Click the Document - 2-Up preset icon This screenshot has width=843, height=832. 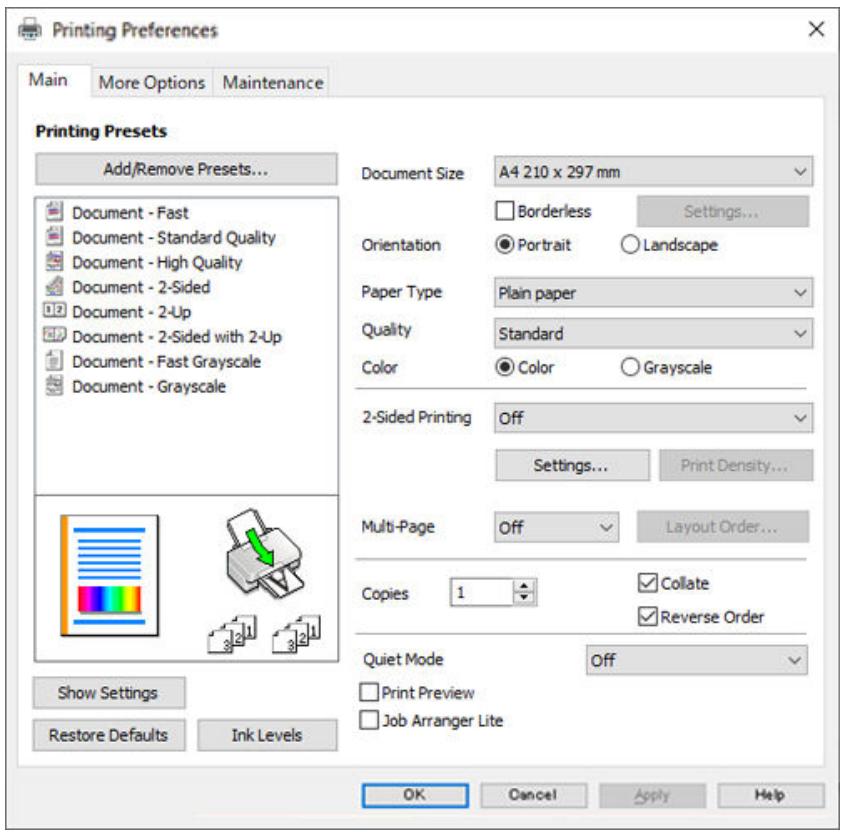[x=54, y=310]
